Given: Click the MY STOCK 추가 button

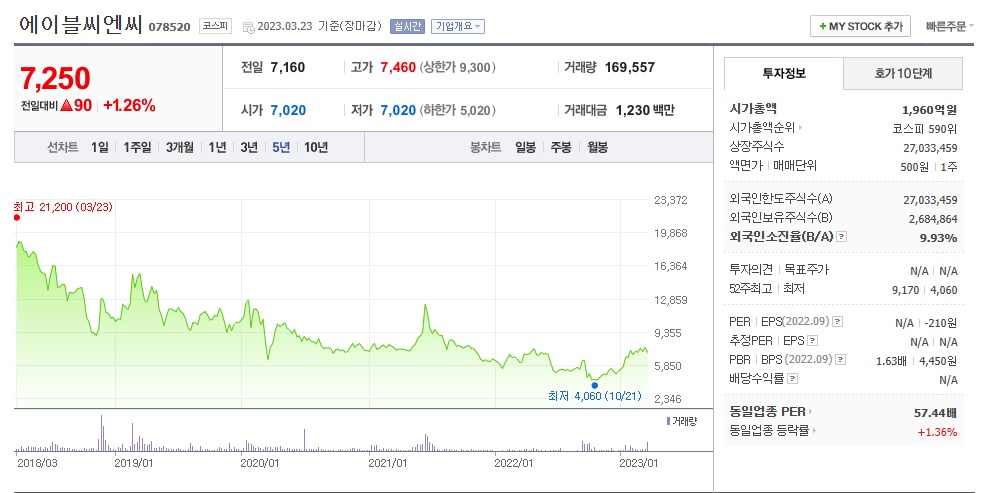Looking at the screenshot, I should (860, 26).
